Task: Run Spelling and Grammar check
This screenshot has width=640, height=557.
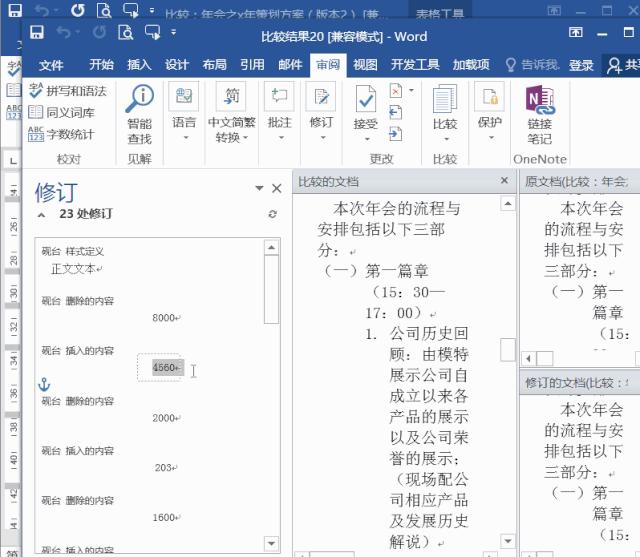Action: [x=68, y=91]
